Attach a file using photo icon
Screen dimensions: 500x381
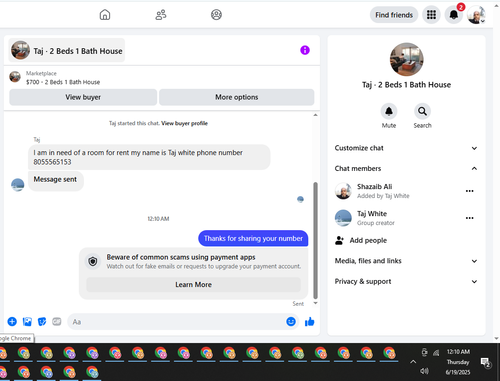point(27,322)
